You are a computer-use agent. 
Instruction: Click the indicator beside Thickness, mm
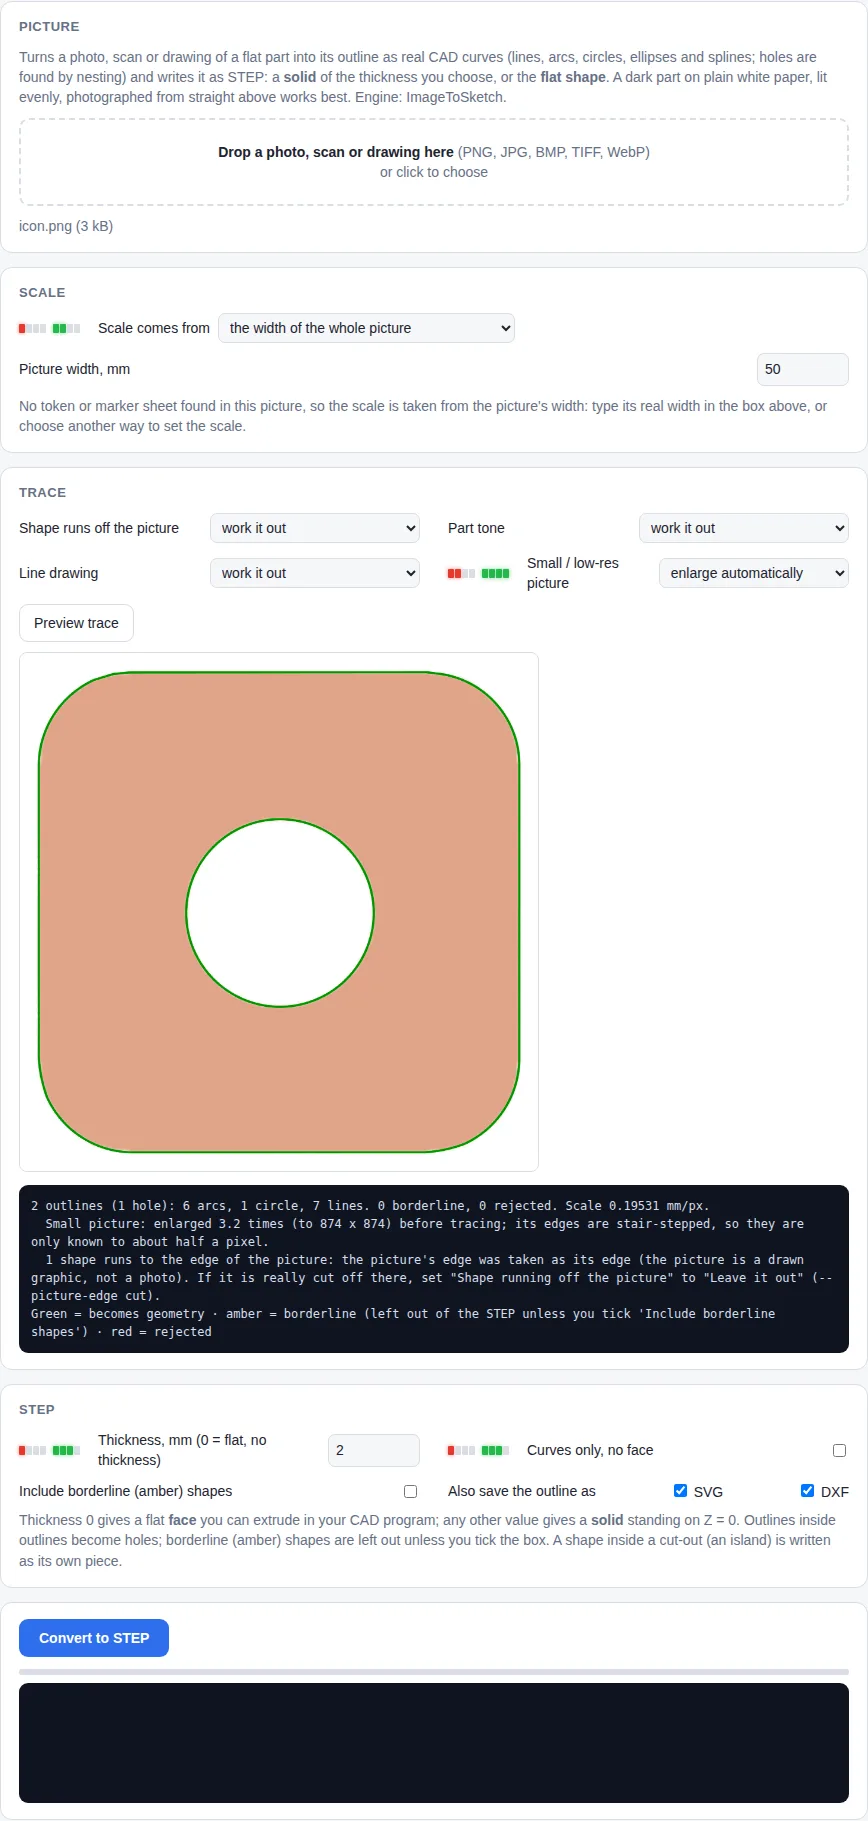coord(50,1450)
